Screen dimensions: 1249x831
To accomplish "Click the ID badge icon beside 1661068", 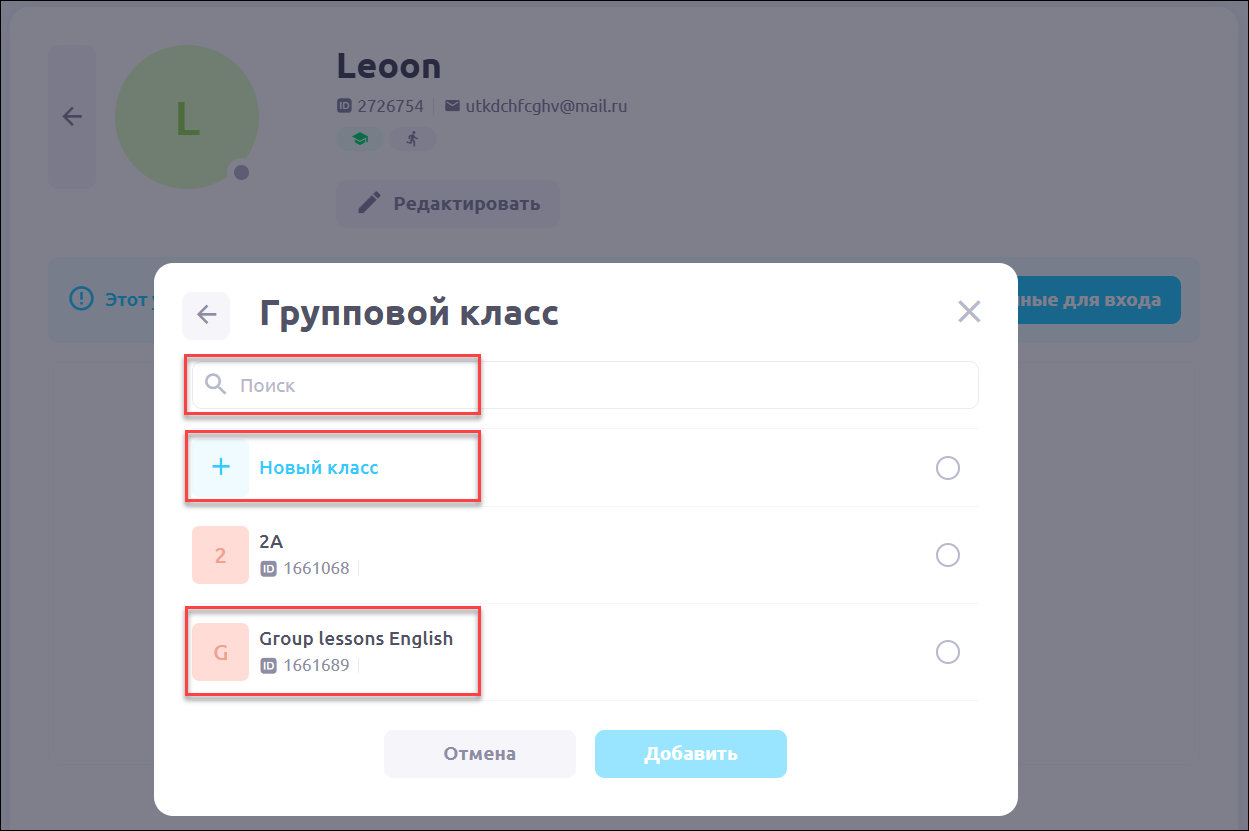I will (x=268, y=569).
